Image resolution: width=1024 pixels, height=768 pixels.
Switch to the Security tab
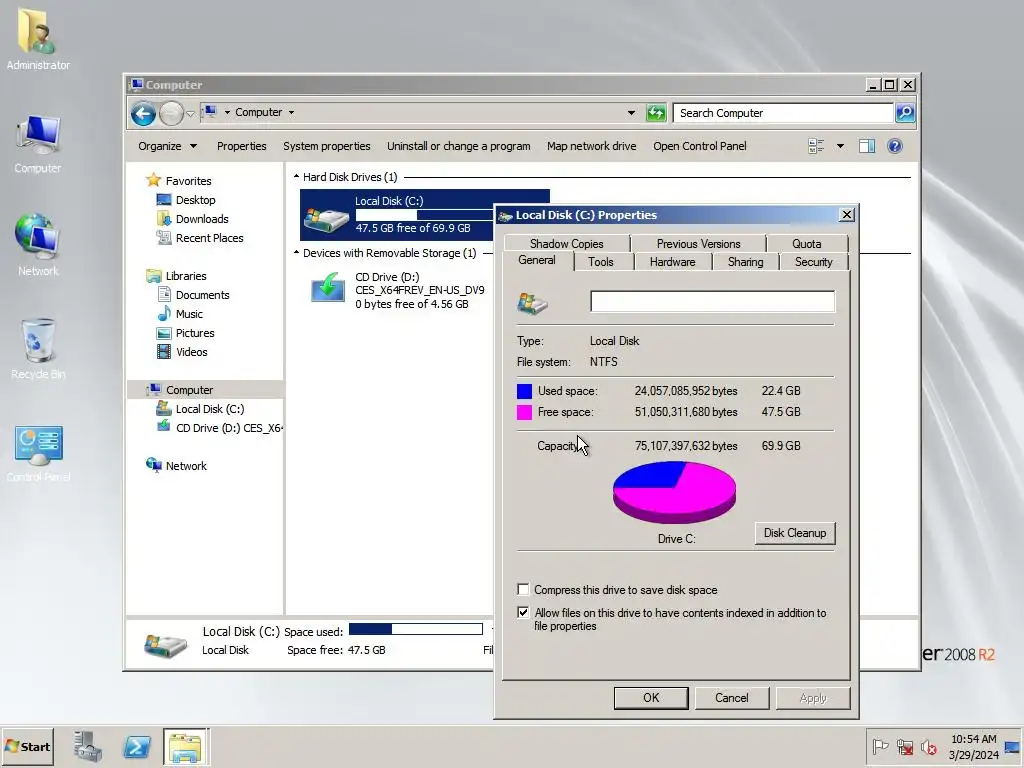pyautogui.click(x=813, y=262)
